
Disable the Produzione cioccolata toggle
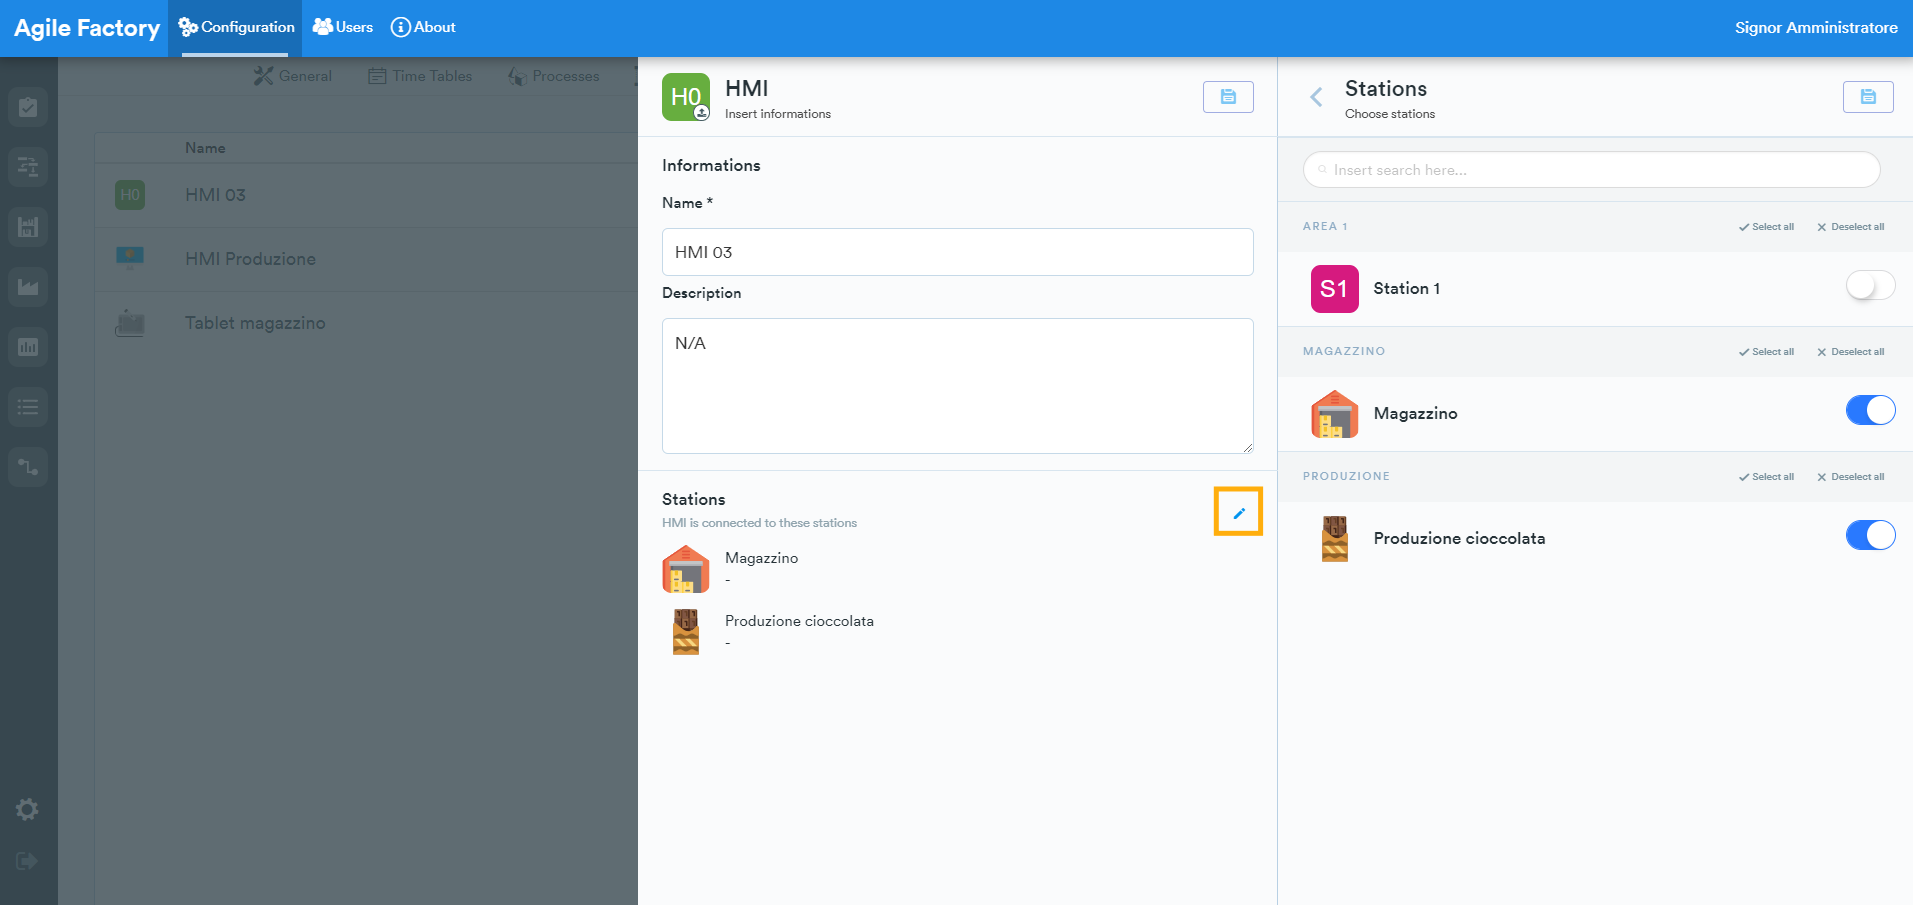(1870, 535)
